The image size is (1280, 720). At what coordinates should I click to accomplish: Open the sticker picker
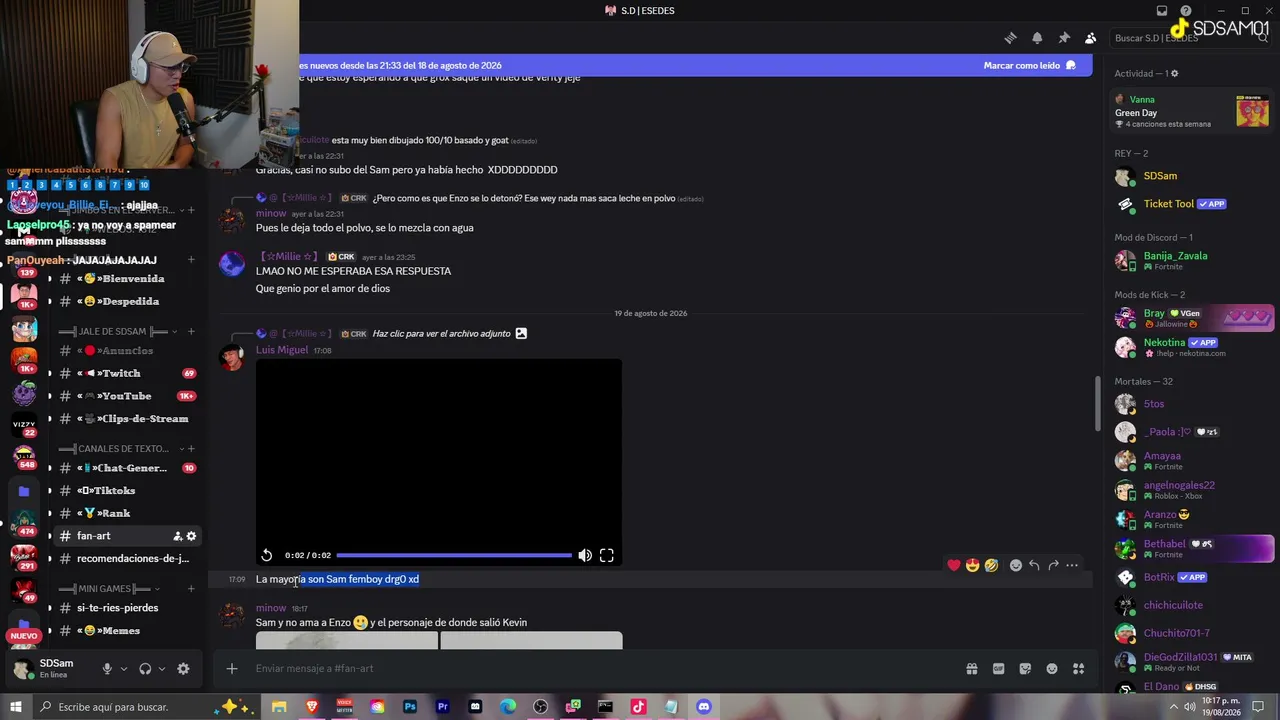click(x=1025, y=668)
